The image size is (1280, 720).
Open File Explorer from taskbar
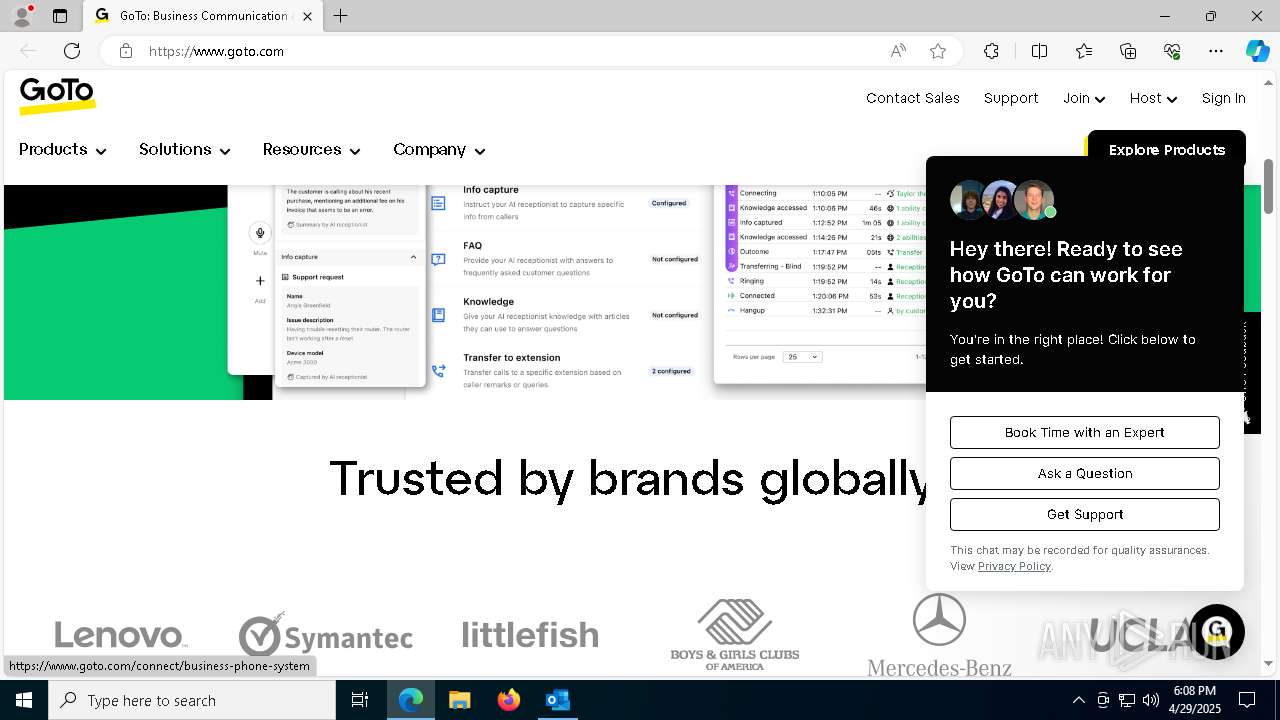point(459,700)
